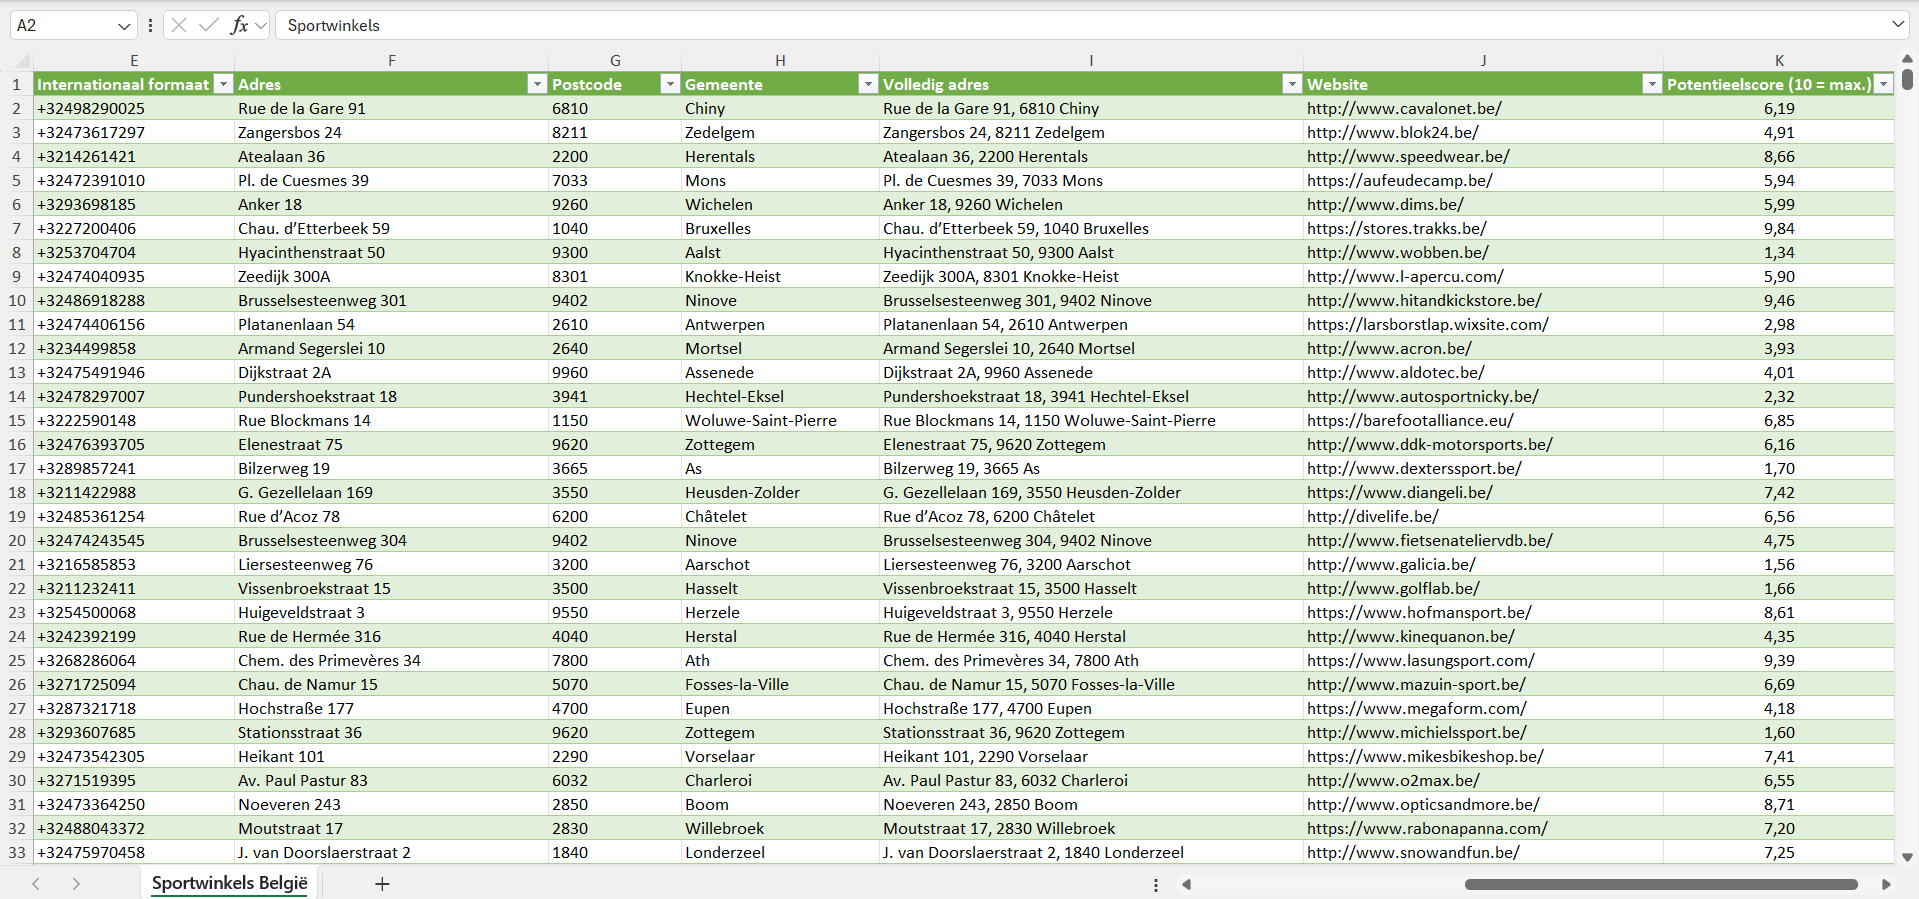Open the Name Box dropdown
Viewport: 1919px width, 899px height.
[124, 26]
